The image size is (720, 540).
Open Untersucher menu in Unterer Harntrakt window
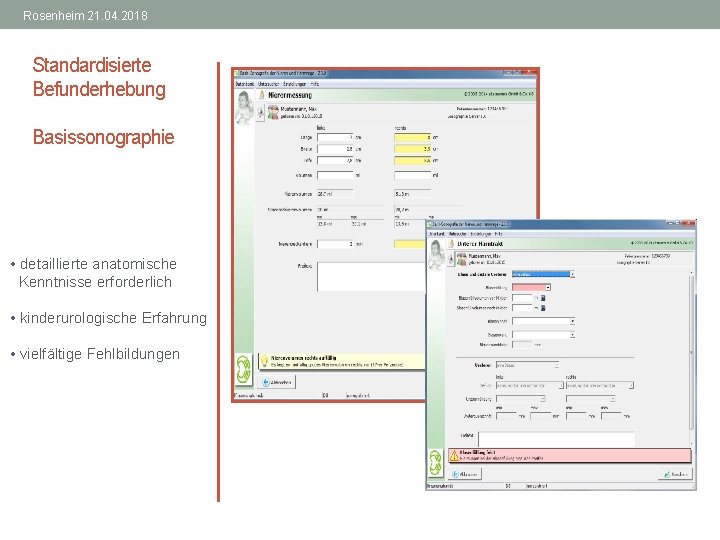tap(458, 234)
